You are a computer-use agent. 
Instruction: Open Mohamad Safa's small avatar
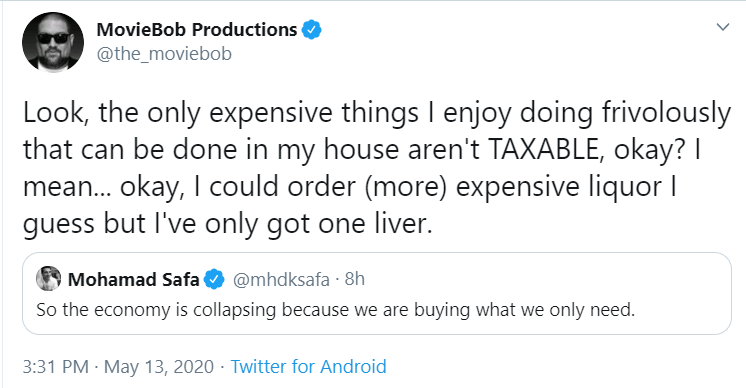tap(49, 279)
